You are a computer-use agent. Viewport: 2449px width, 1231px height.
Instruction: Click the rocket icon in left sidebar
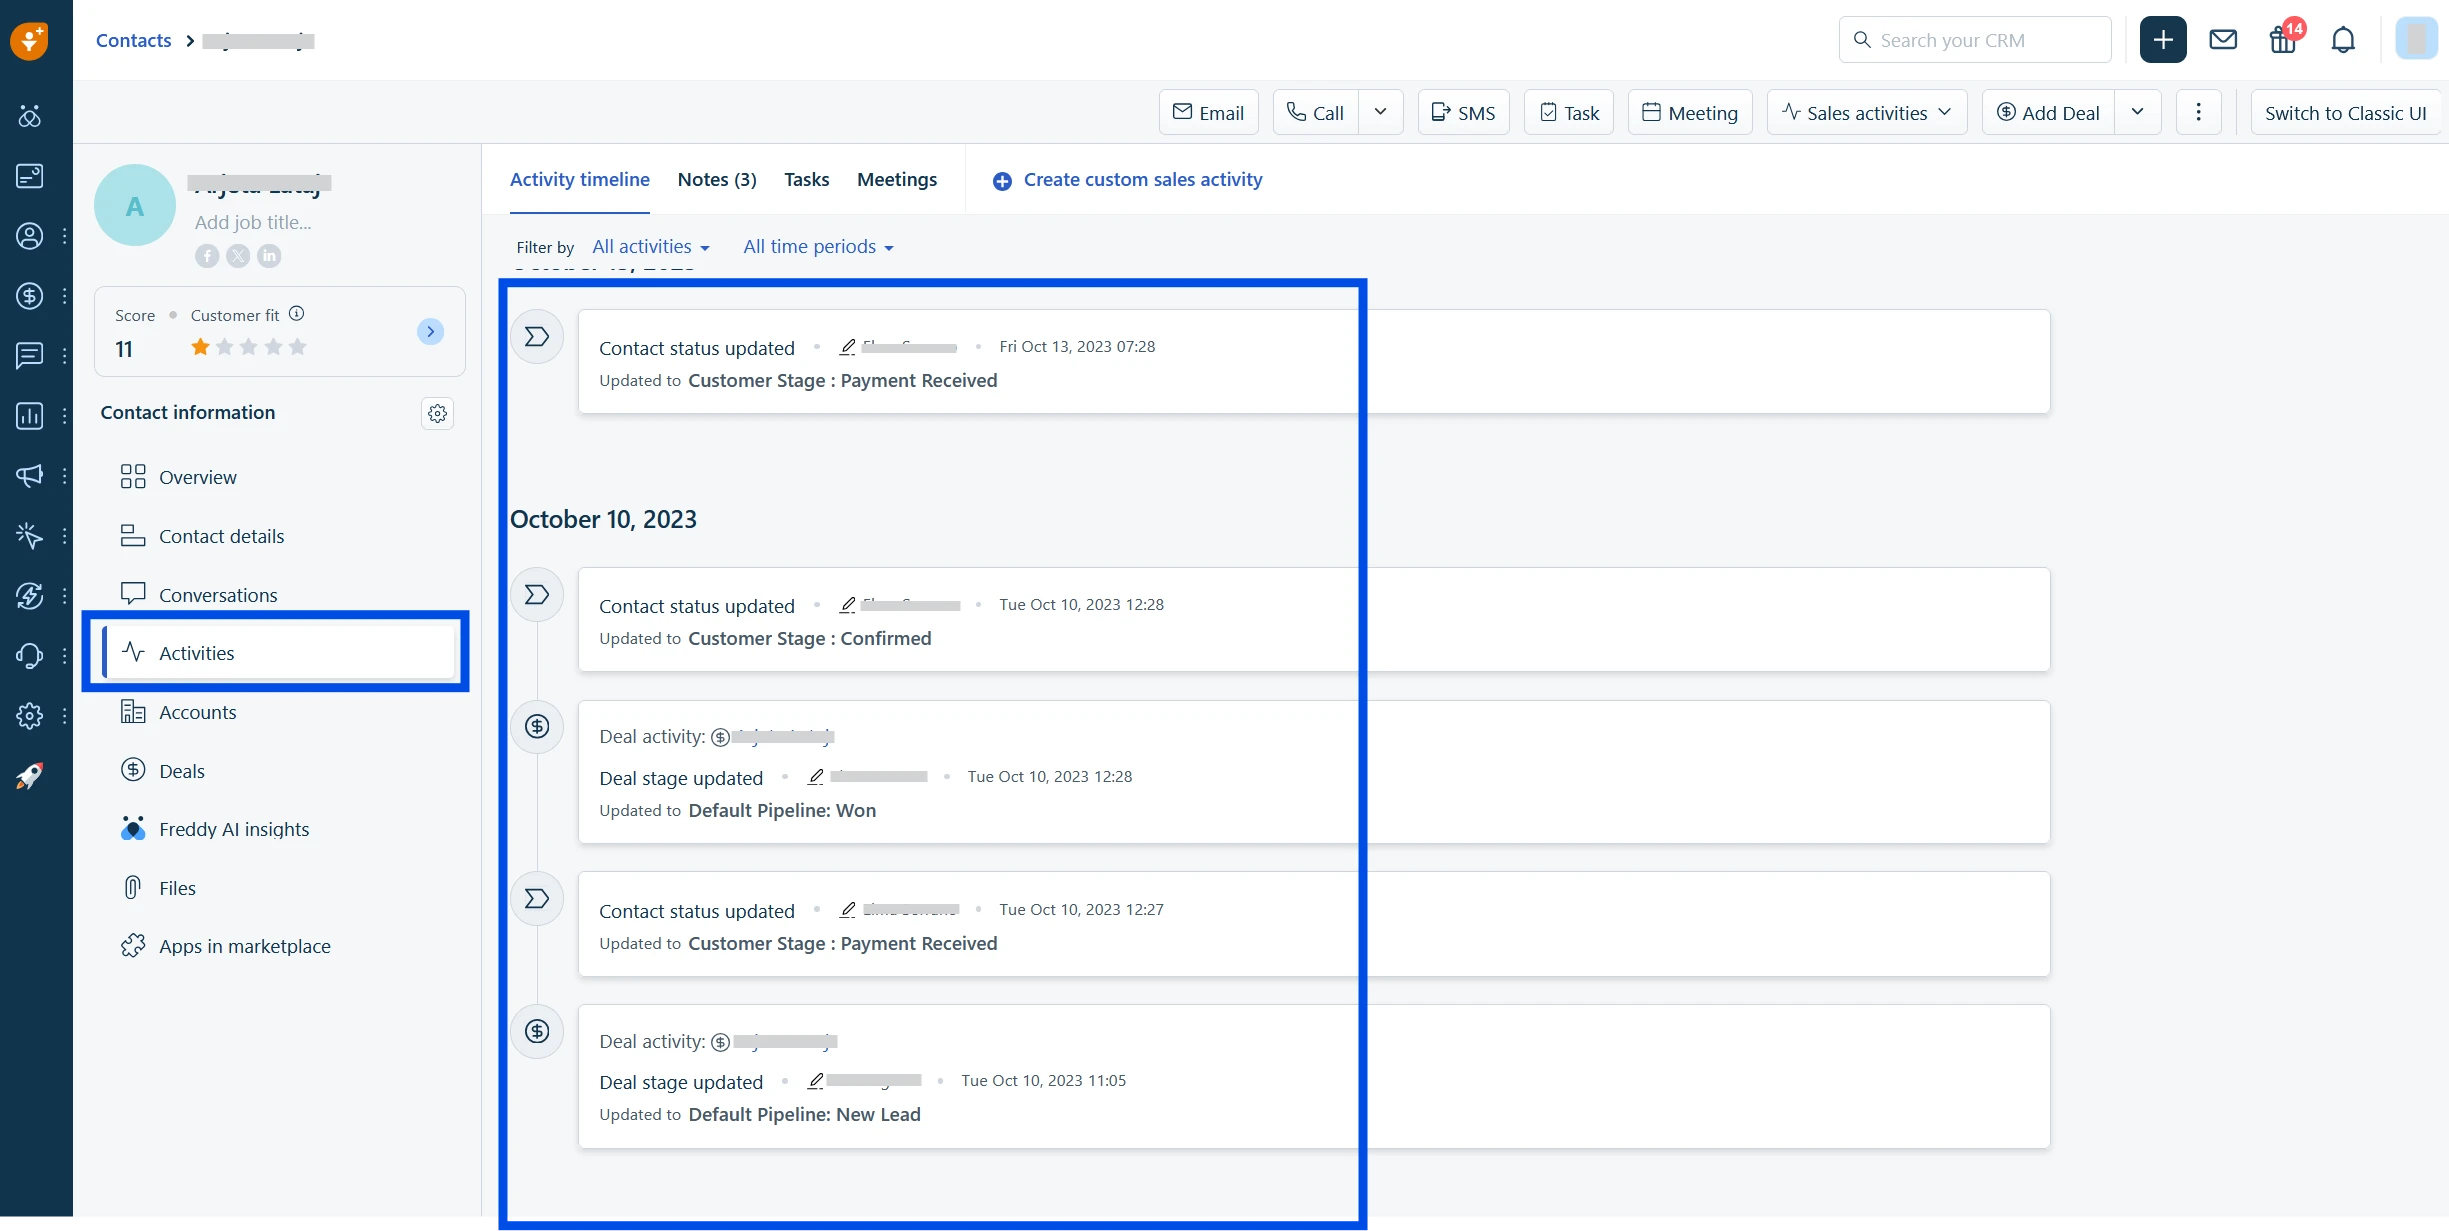point(29,776)
